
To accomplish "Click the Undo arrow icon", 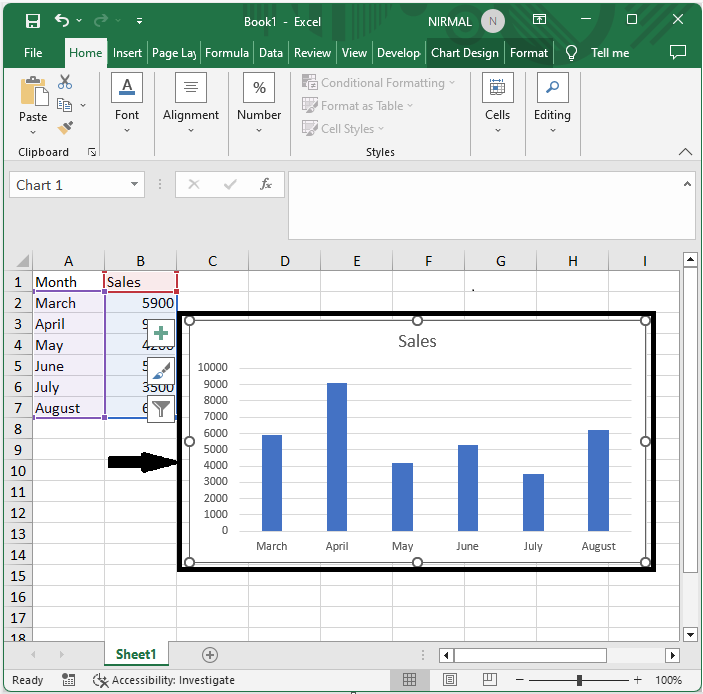I will click(62, 20).
